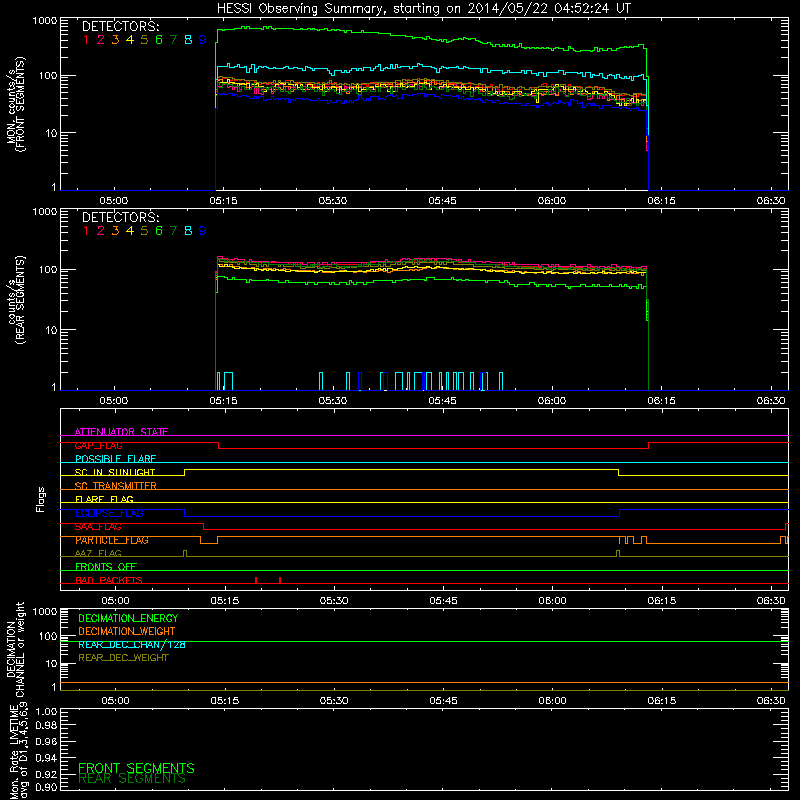Image resolution: width=800 pixels, height=800 pixels.
Task: Select DETECTORS: label in front segments plot
Action: pyautogui.click(x=121, y=27)
